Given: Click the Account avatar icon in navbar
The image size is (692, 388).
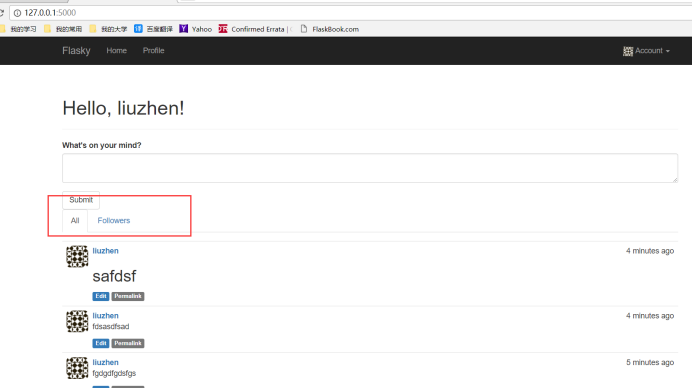Looking at the screenshot, I should point(628,51).
